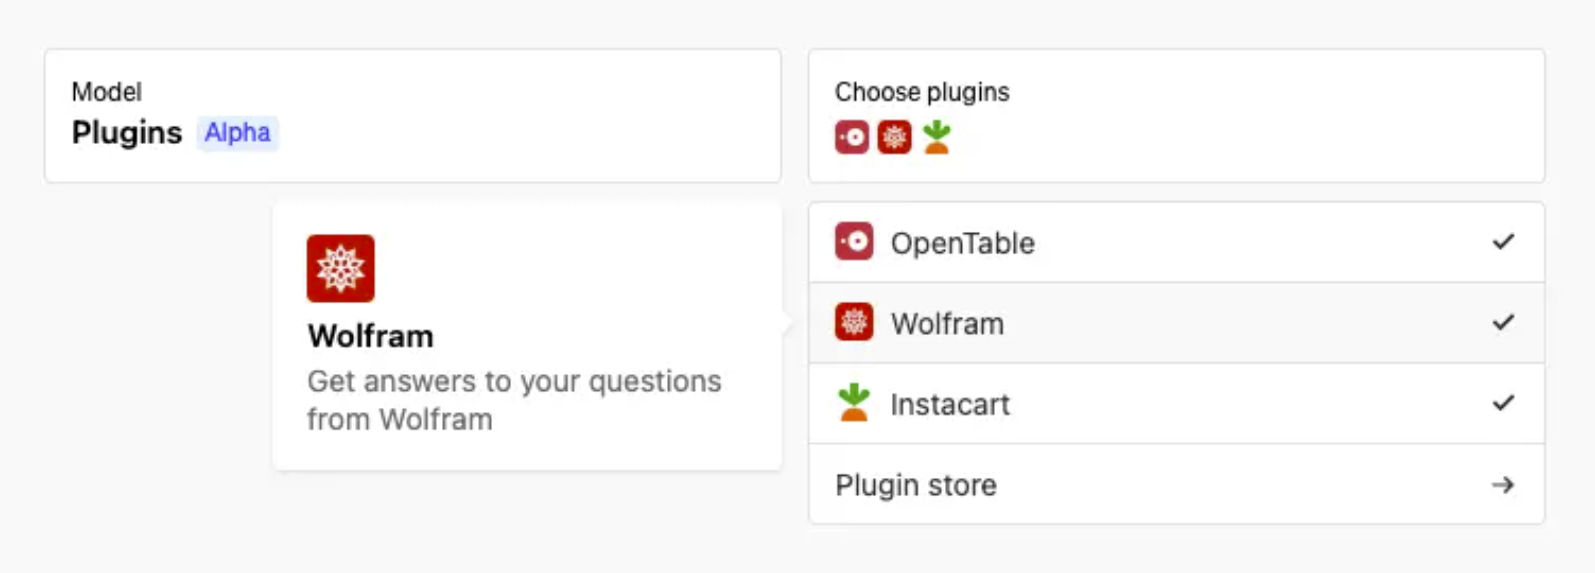Click the large Wolfram logo in the tooltip card
The height and width of the screenshot is (573, 1595).
[x=341, y=268]
